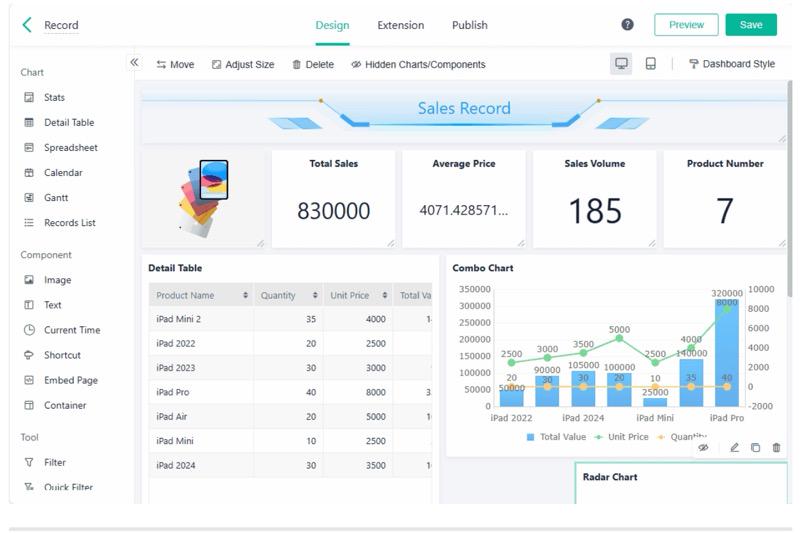Delete the Combo Chart using trash icon
This screenshot has height=533, width=800.
[x=776, y=447]
